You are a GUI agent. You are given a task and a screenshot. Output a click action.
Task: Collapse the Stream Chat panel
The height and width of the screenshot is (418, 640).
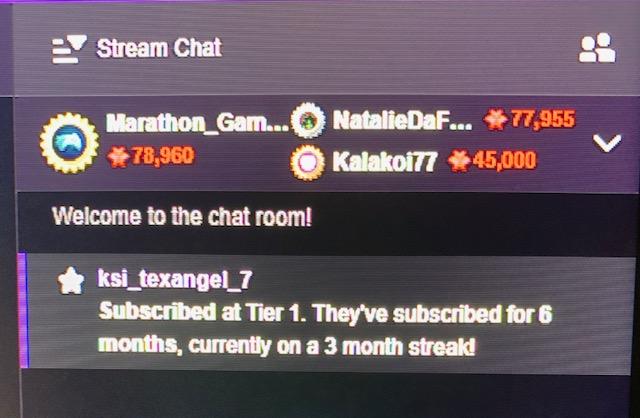tap(69, 49)
